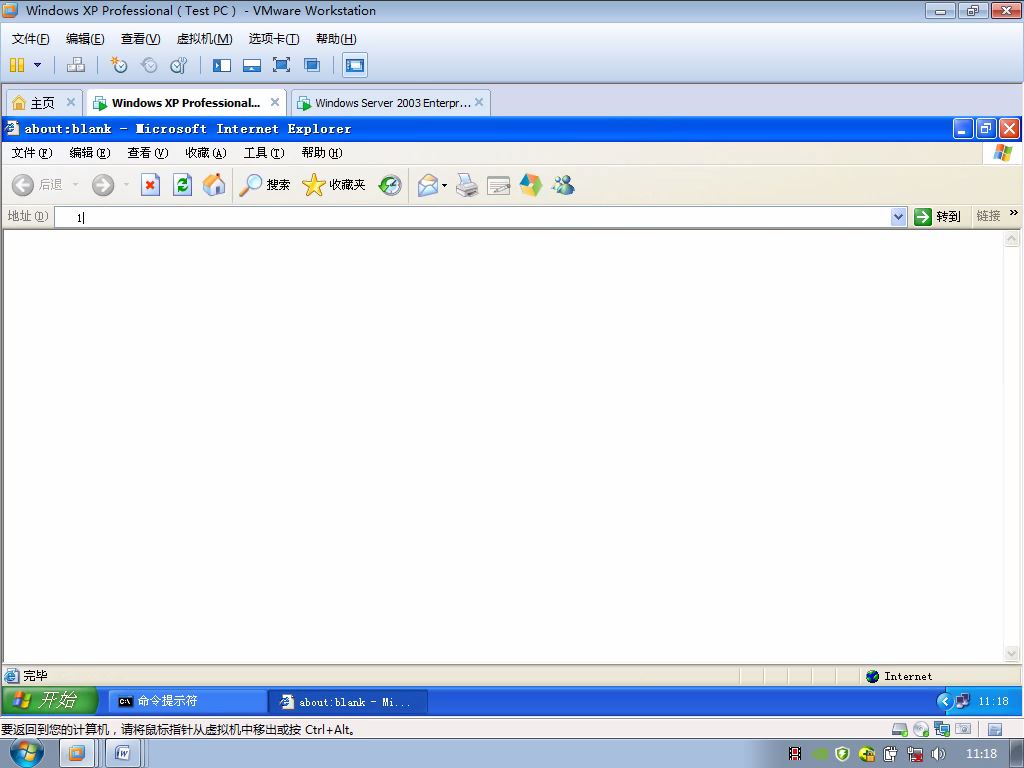Click the IE forward arrow button
The height and width of the screenshot is (768, 1024).
103,185
